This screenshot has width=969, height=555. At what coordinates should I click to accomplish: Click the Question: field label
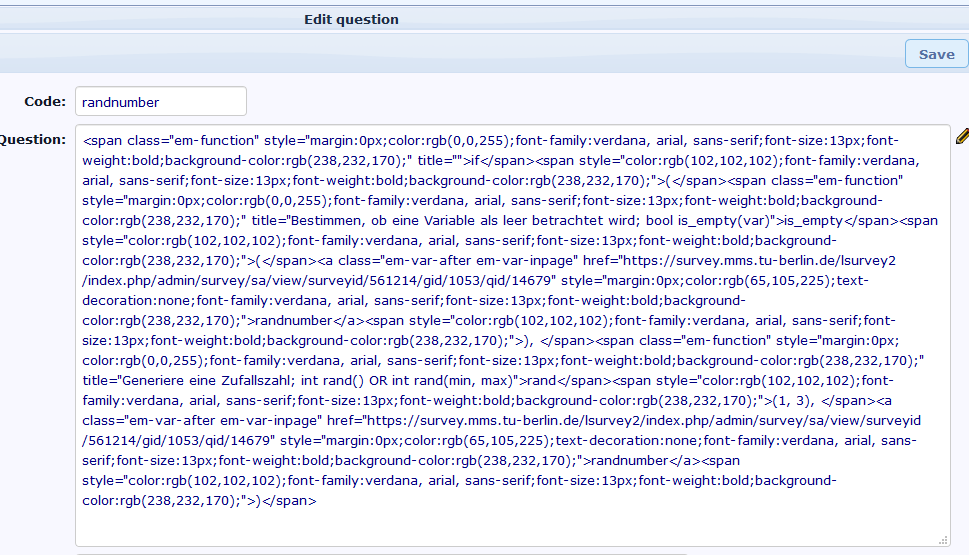tap(34, 139)
